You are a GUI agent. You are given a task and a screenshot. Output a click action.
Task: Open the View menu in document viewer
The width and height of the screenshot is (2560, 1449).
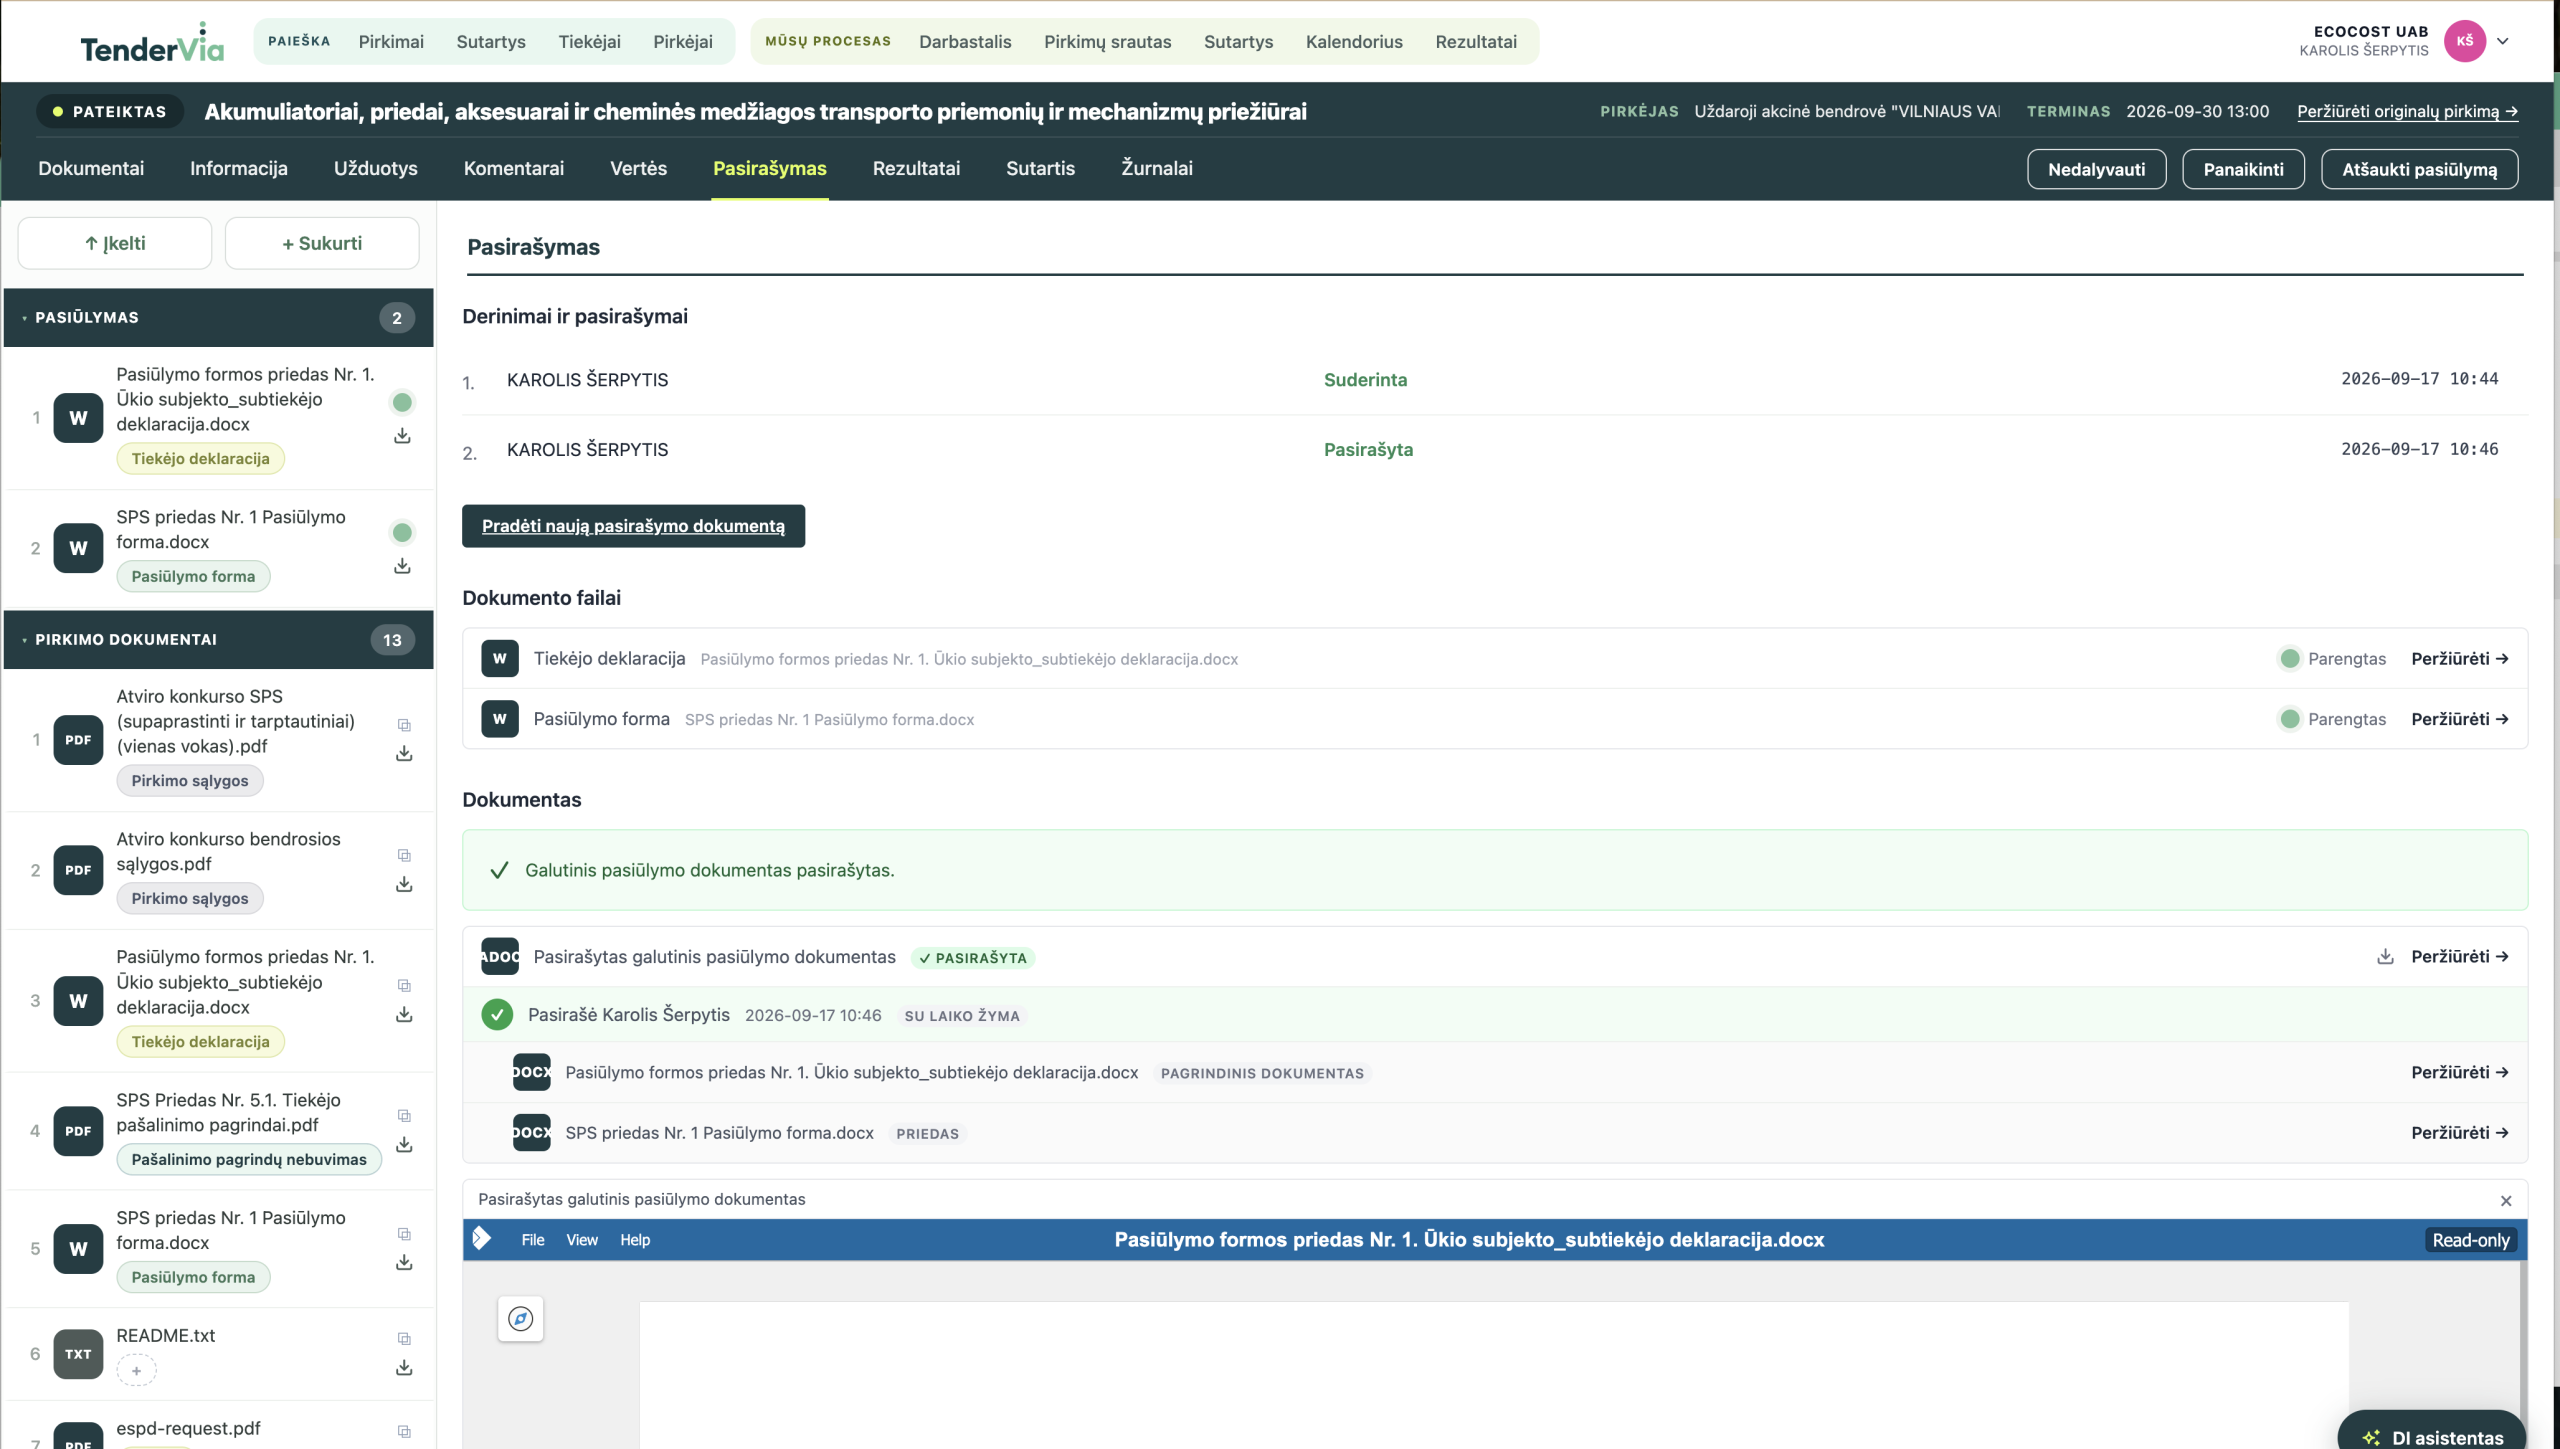[581, 1239]
